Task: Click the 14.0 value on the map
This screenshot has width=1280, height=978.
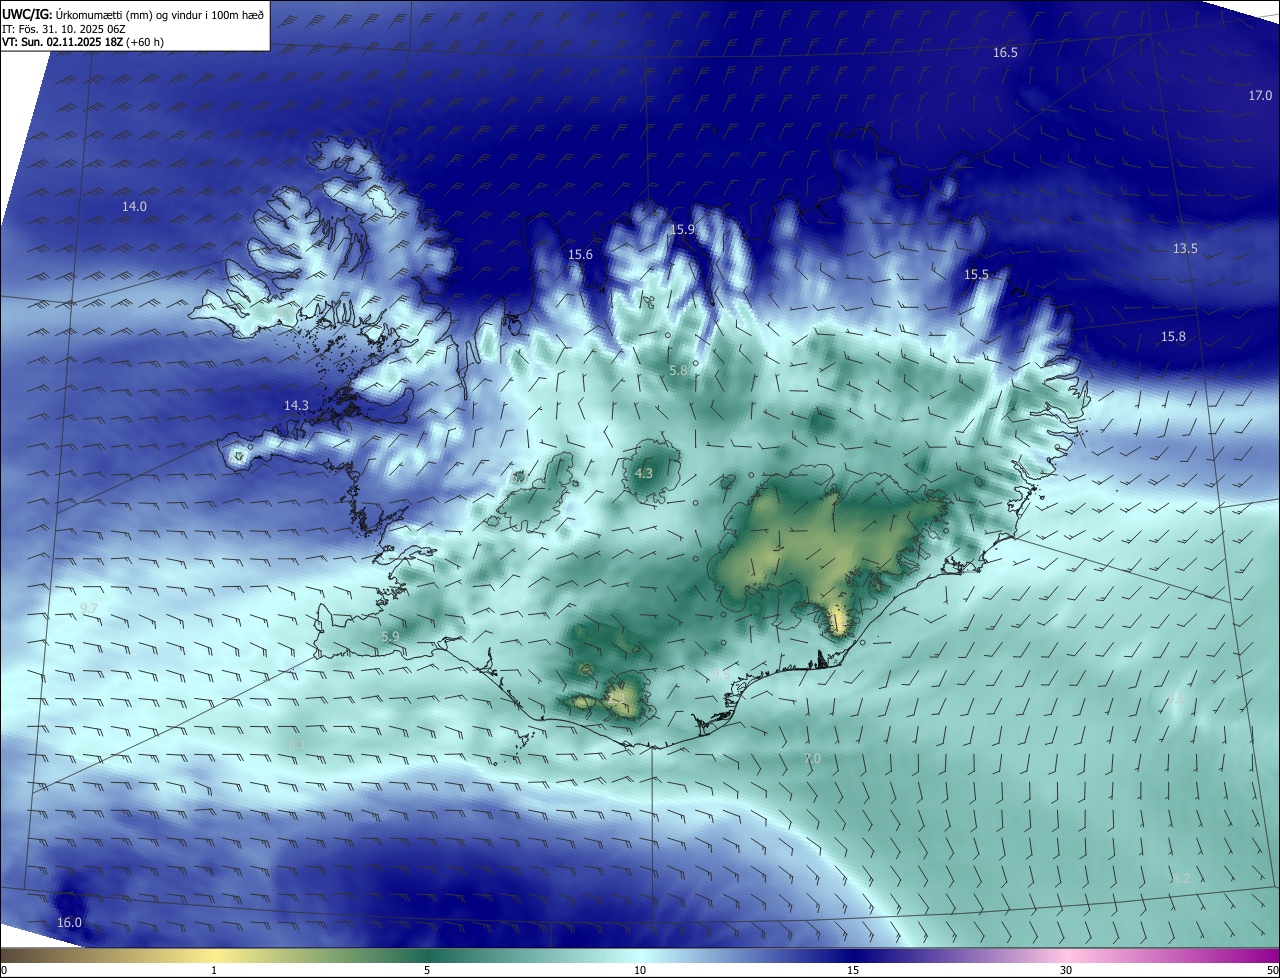Action: click(134, 207)
